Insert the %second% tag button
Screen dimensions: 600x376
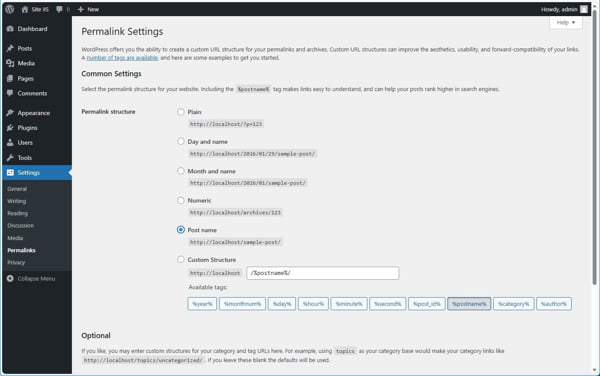pos(388,304)
